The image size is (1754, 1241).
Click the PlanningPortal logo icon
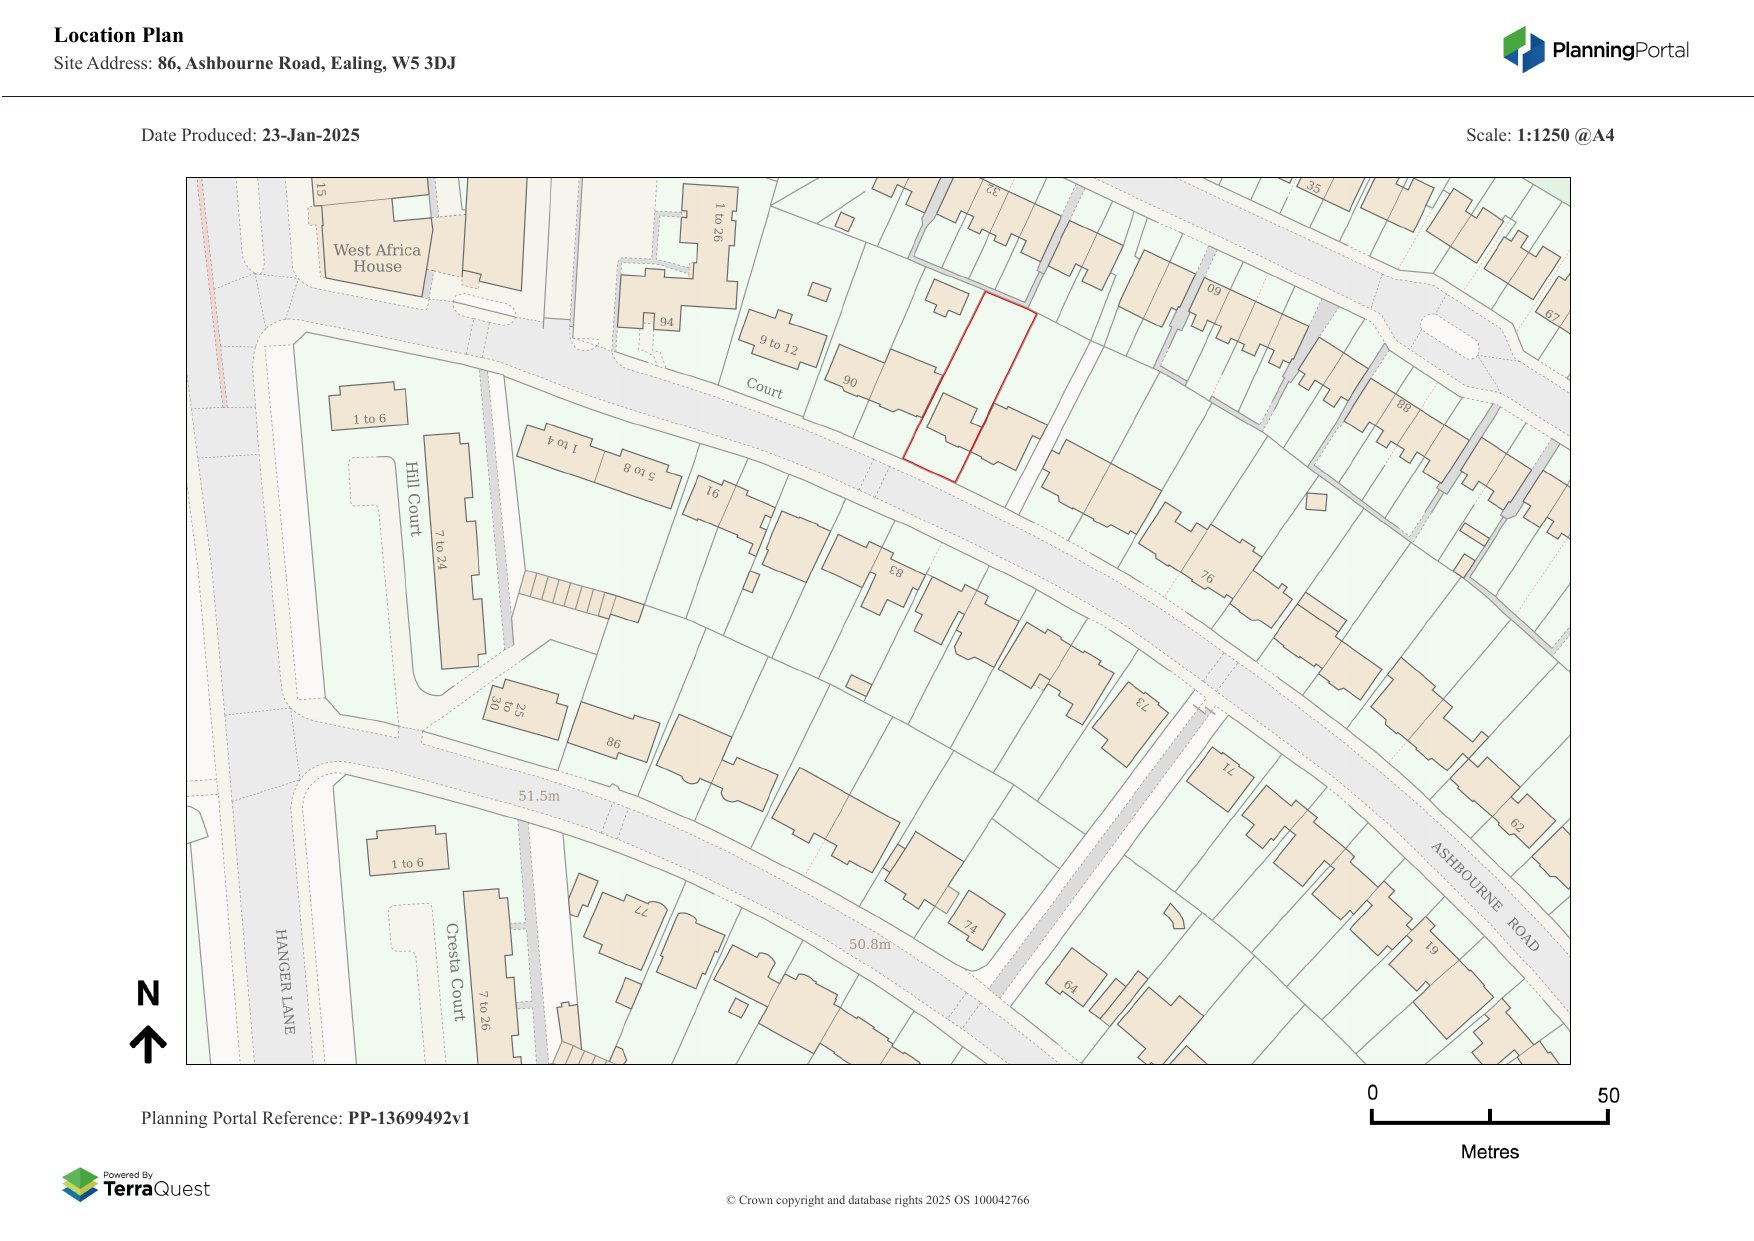(1524, 50)
